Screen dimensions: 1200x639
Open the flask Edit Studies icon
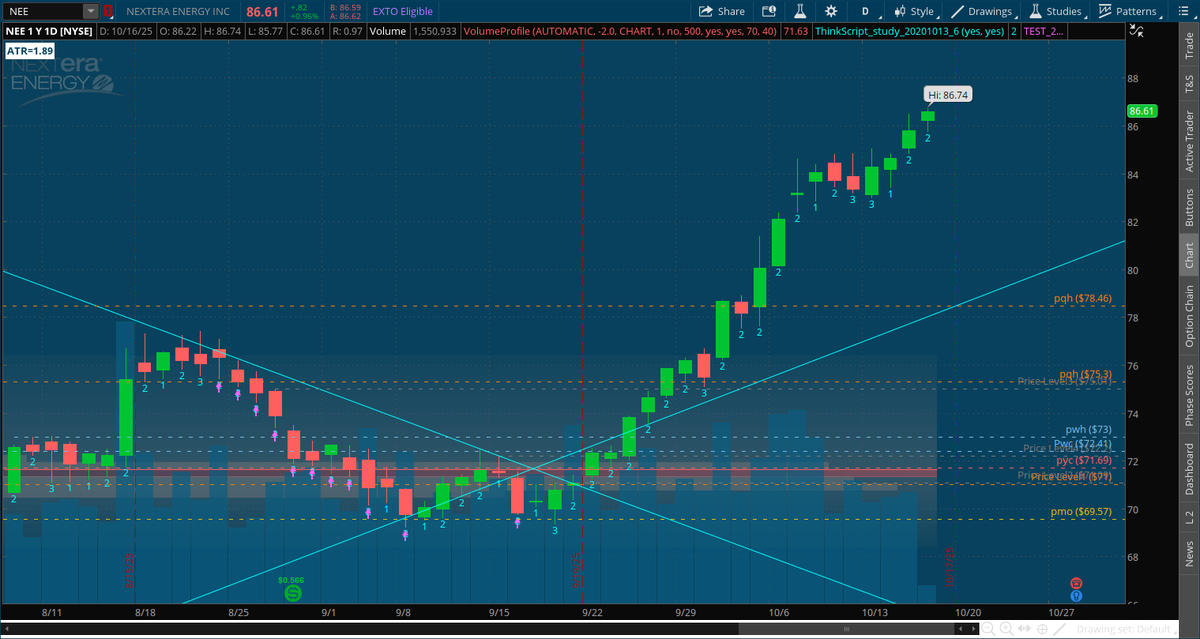tap(800, 12)
